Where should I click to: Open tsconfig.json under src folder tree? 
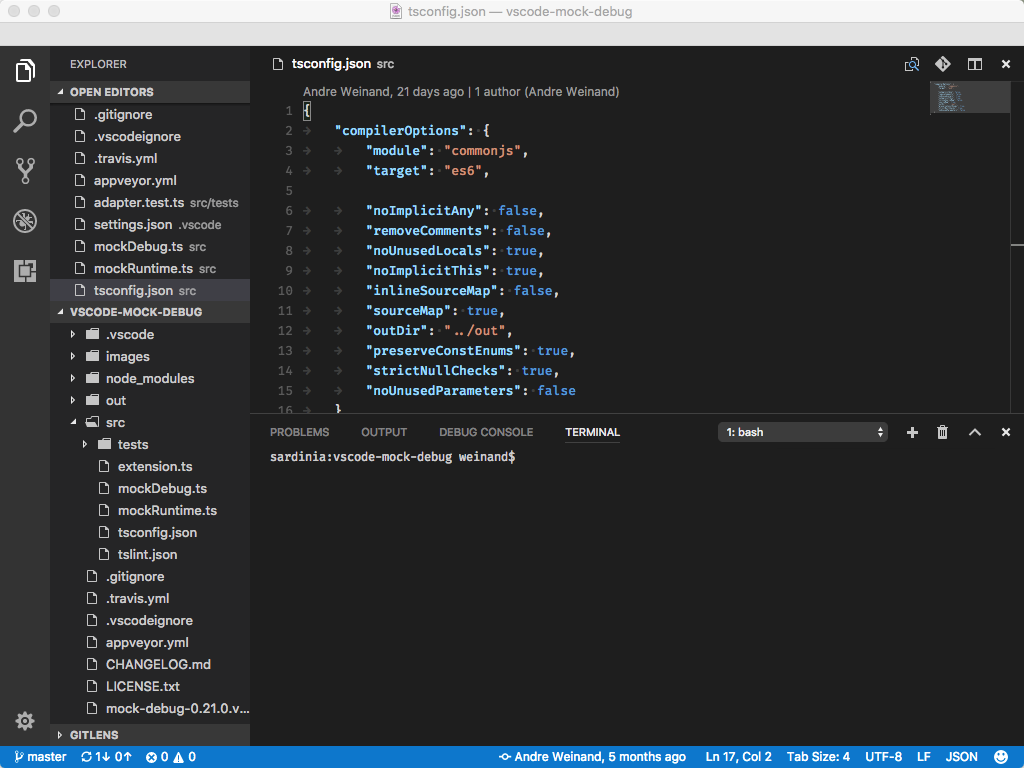[150, 532]
